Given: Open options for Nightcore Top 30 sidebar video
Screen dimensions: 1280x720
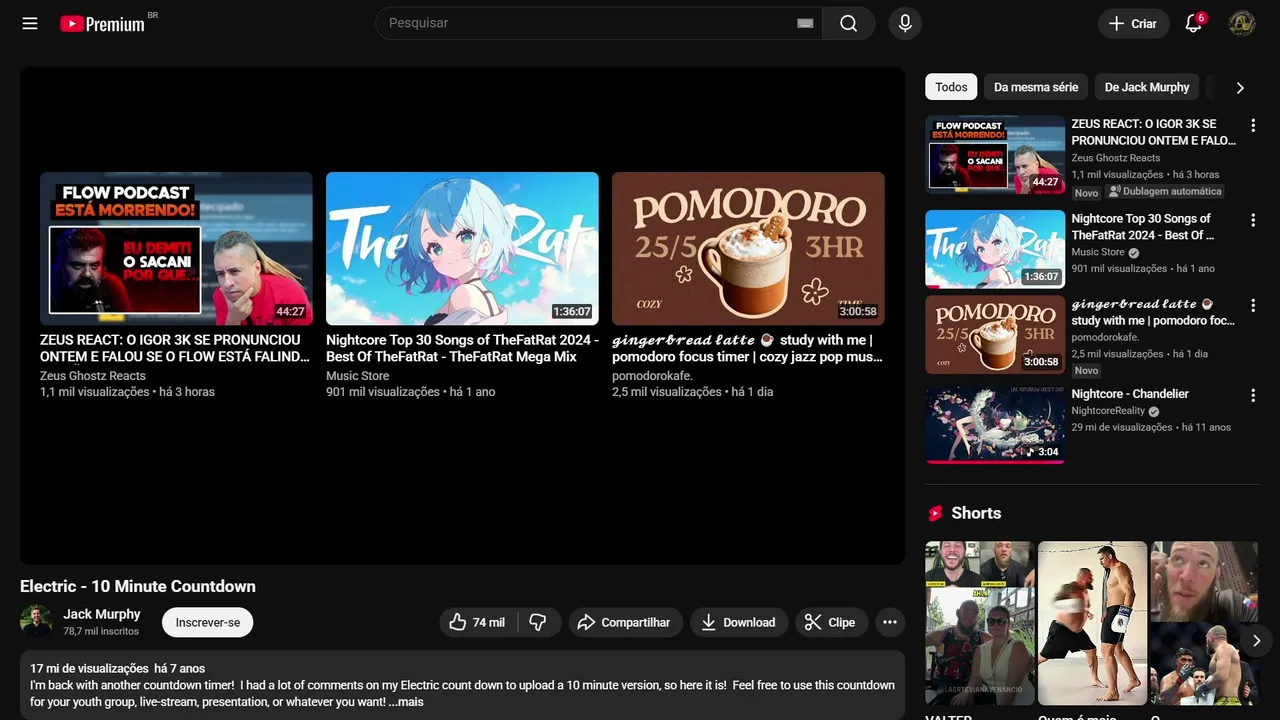Looking at the screenshot, I should point(1253,220).
